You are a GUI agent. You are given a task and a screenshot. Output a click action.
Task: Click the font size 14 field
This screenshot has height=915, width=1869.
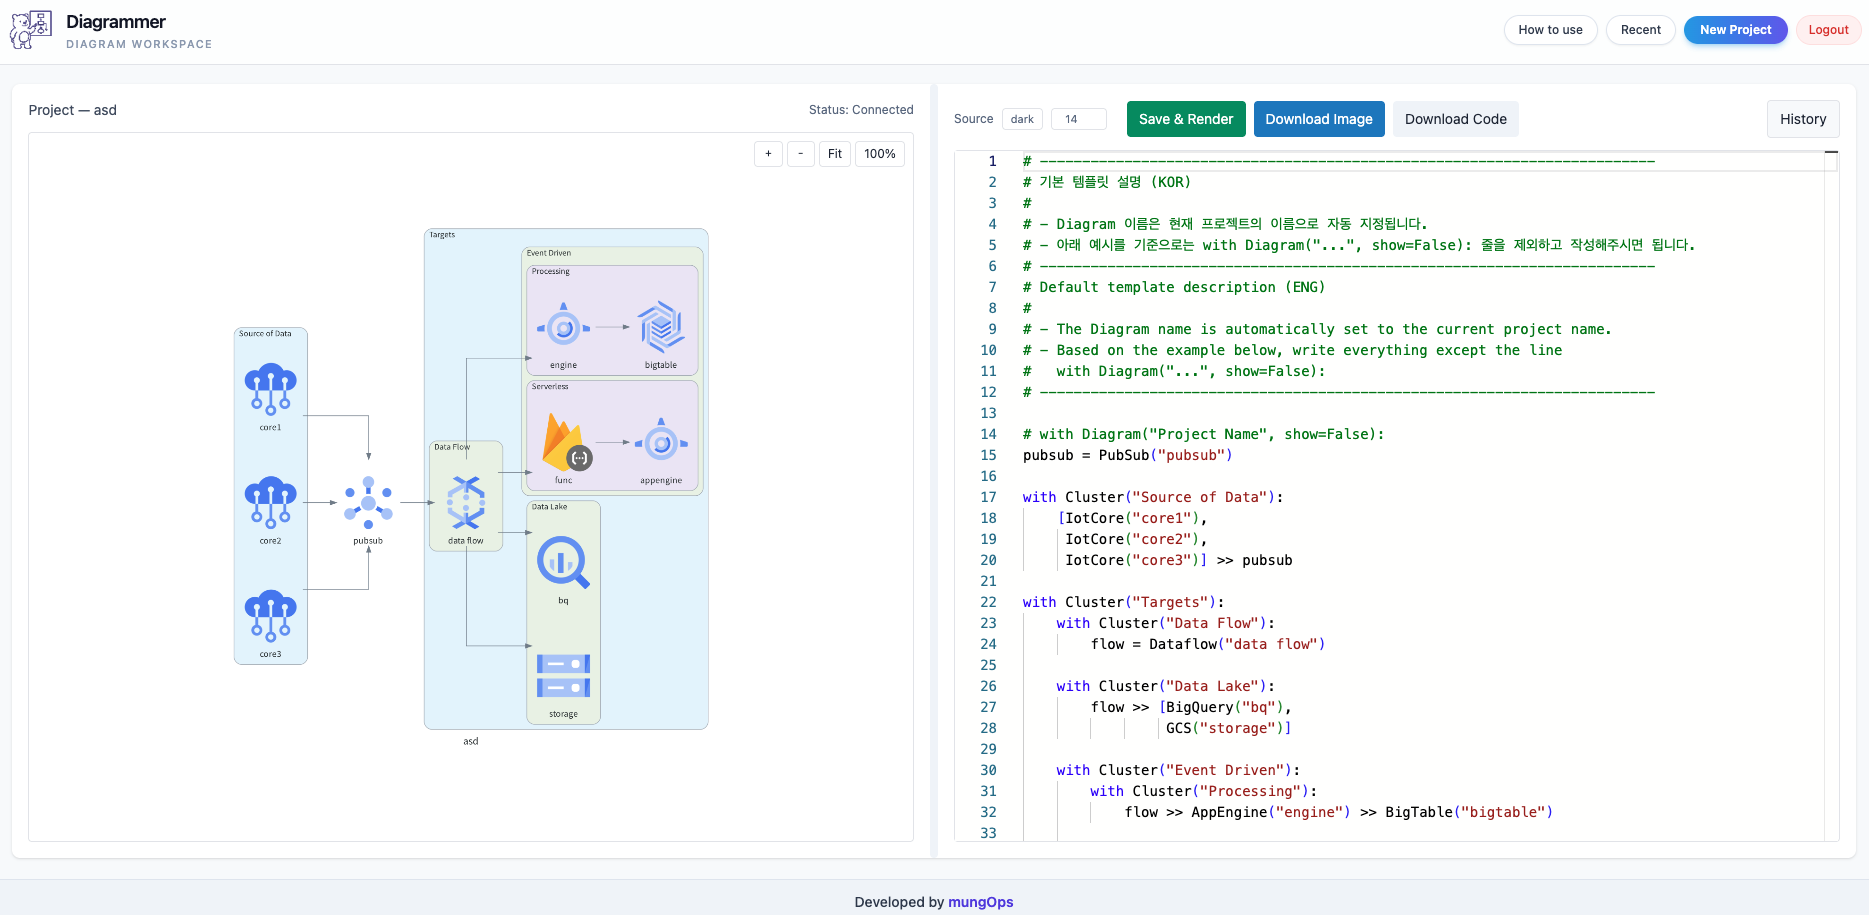[1078, 119]
